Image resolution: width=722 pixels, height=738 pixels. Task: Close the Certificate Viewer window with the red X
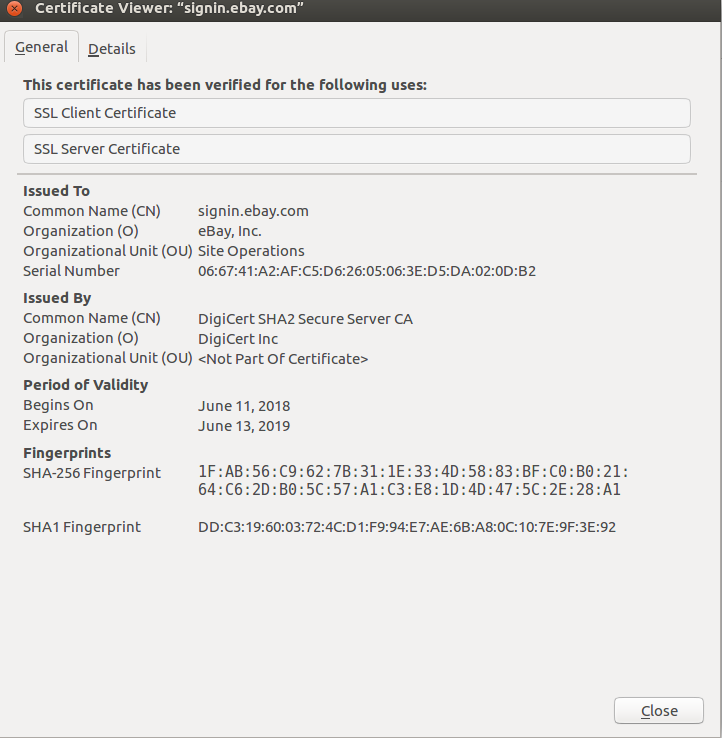[15, 8]
